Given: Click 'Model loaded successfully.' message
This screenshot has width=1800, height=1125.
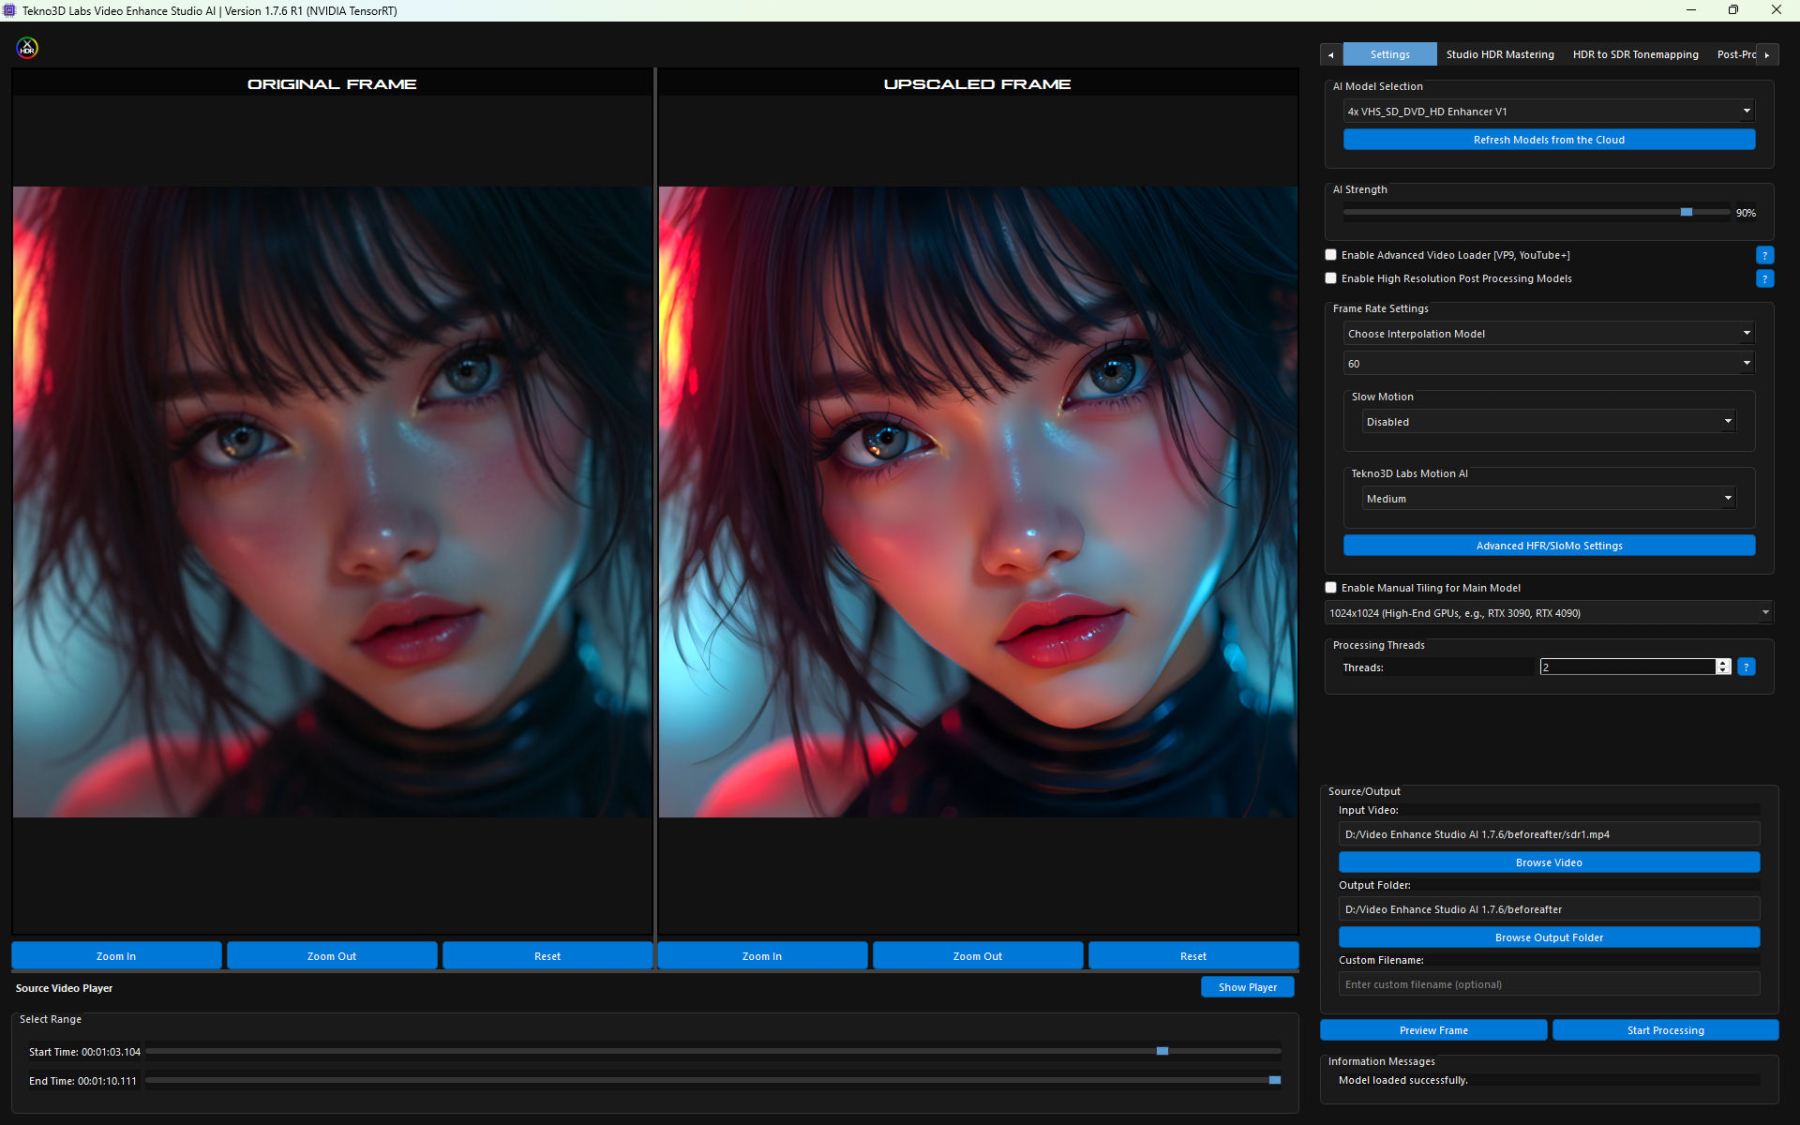Looking at the screenshot, I should [1403, 1080].
